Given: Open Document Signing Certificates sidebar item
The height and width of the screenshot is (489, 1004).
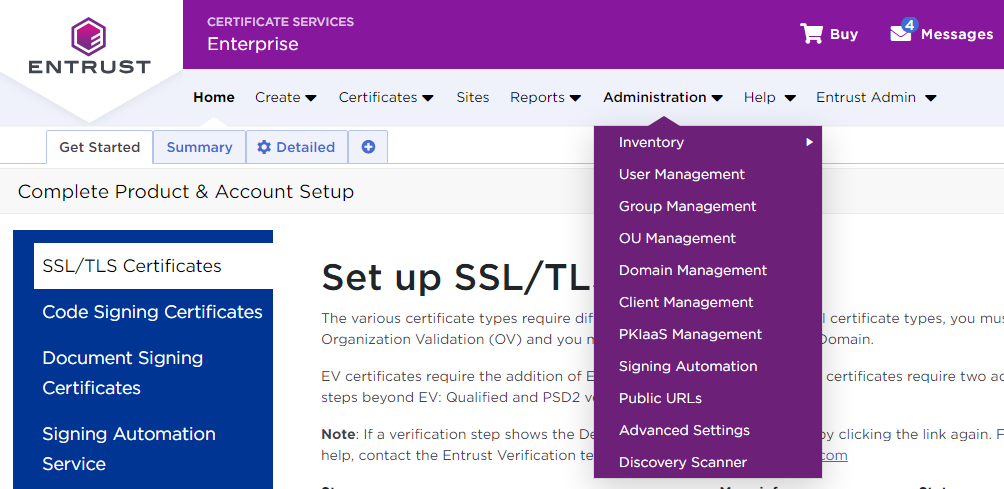Looking at the screenshot, I should click(122, 372).
